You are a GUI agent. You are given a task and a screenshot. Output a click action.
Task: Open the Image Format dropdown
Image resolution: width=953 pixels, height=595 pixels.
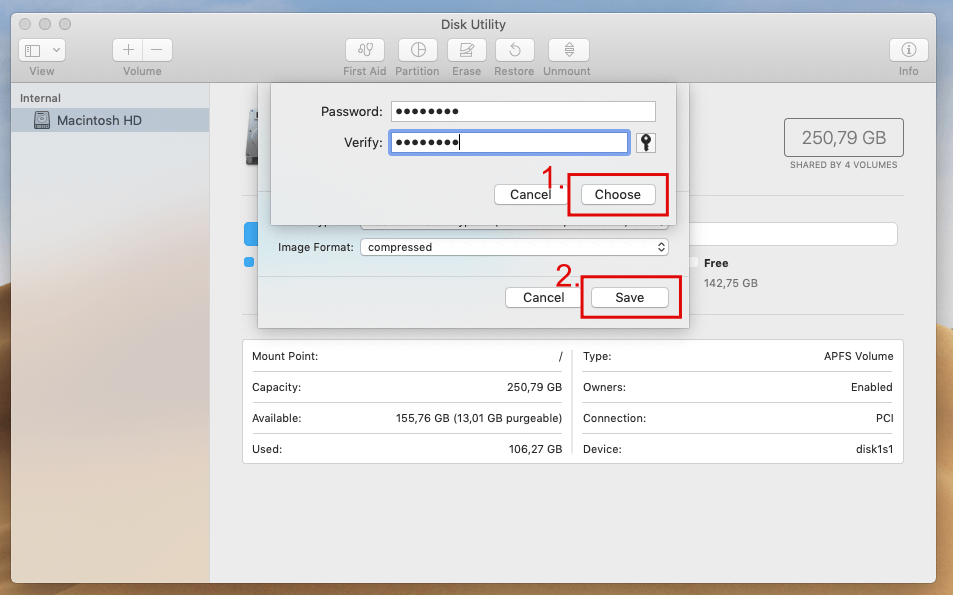[514, 247]
